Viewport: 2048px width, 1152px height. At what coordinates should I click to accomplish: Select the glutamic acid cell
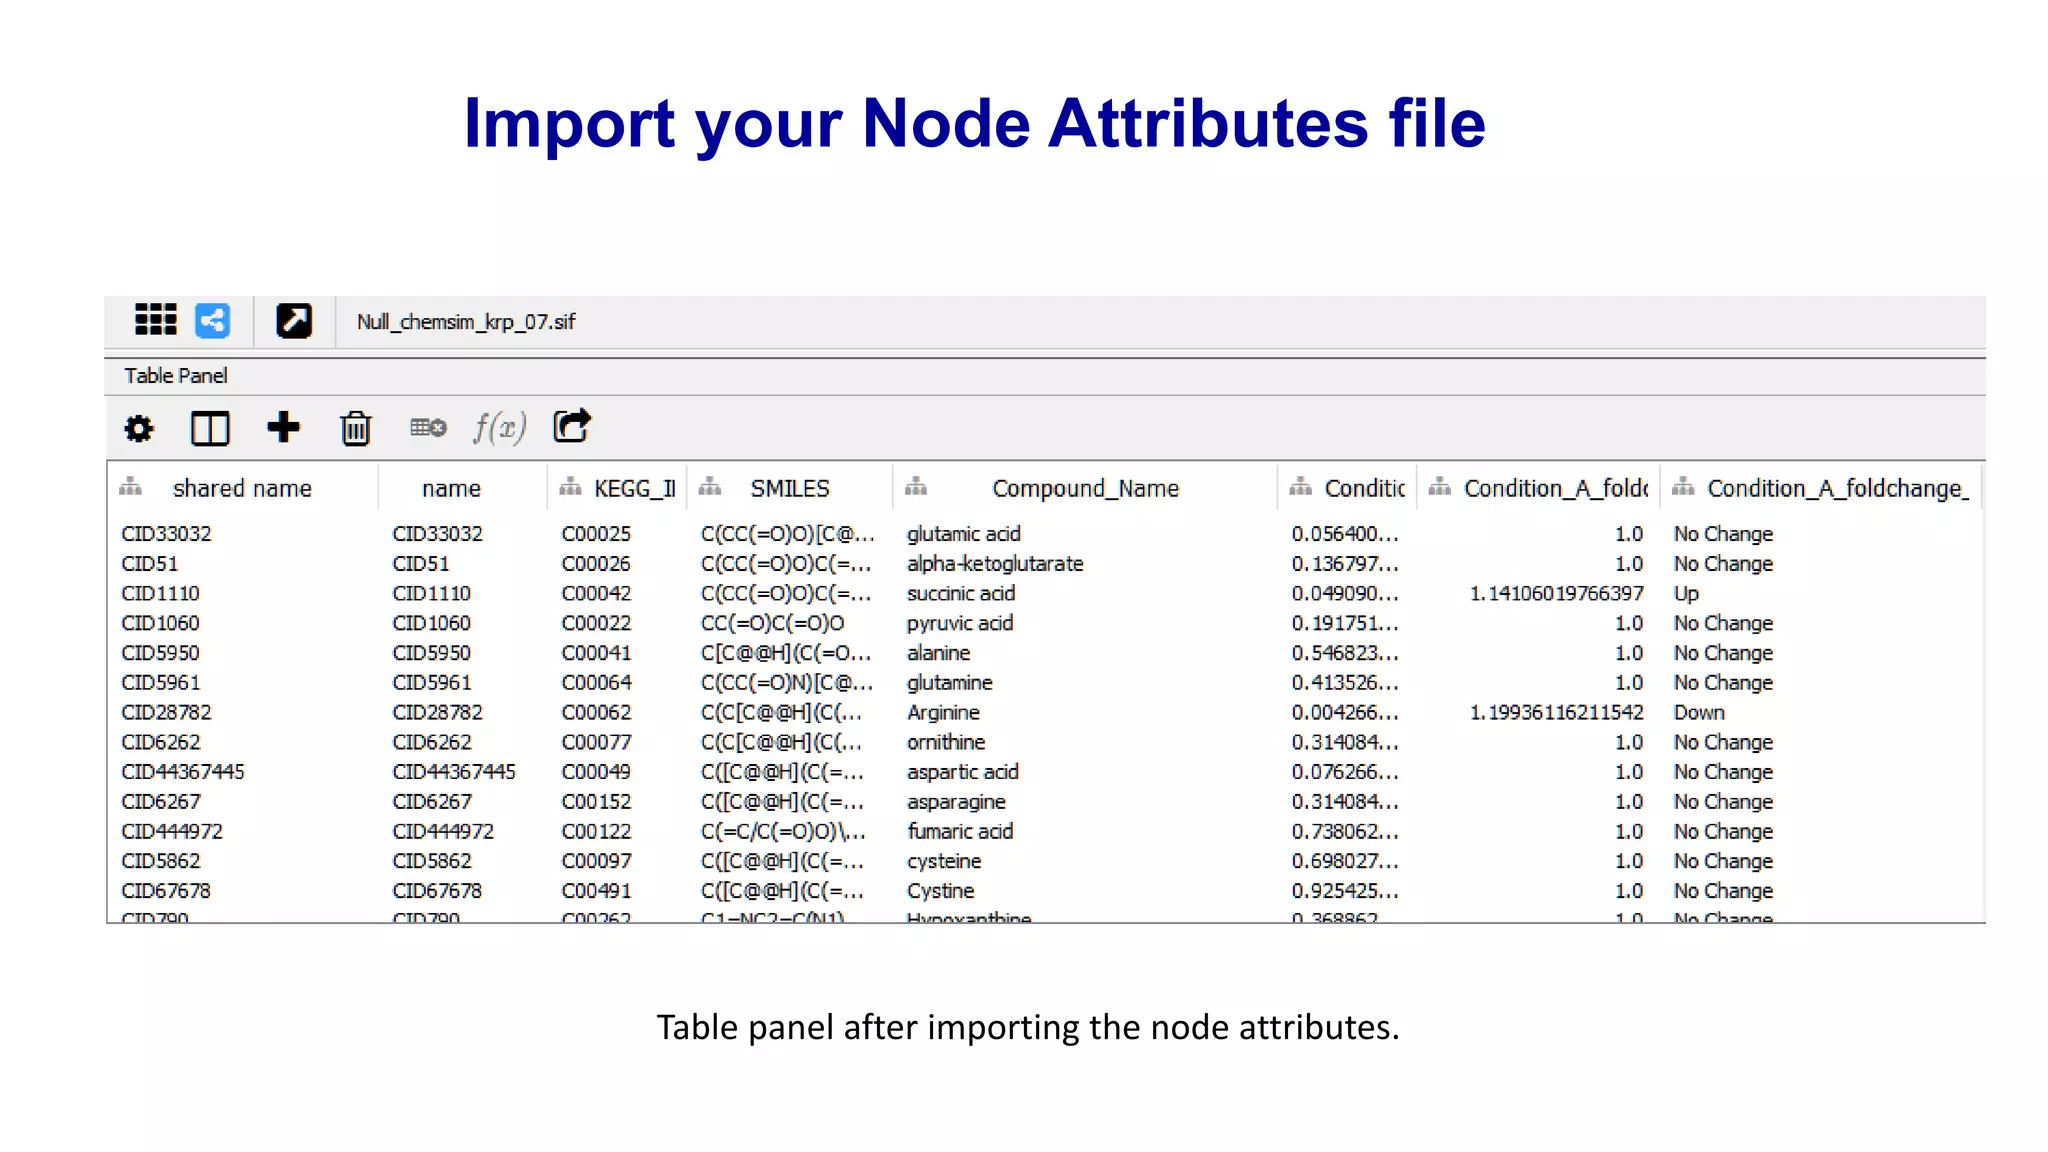(964, 534)
